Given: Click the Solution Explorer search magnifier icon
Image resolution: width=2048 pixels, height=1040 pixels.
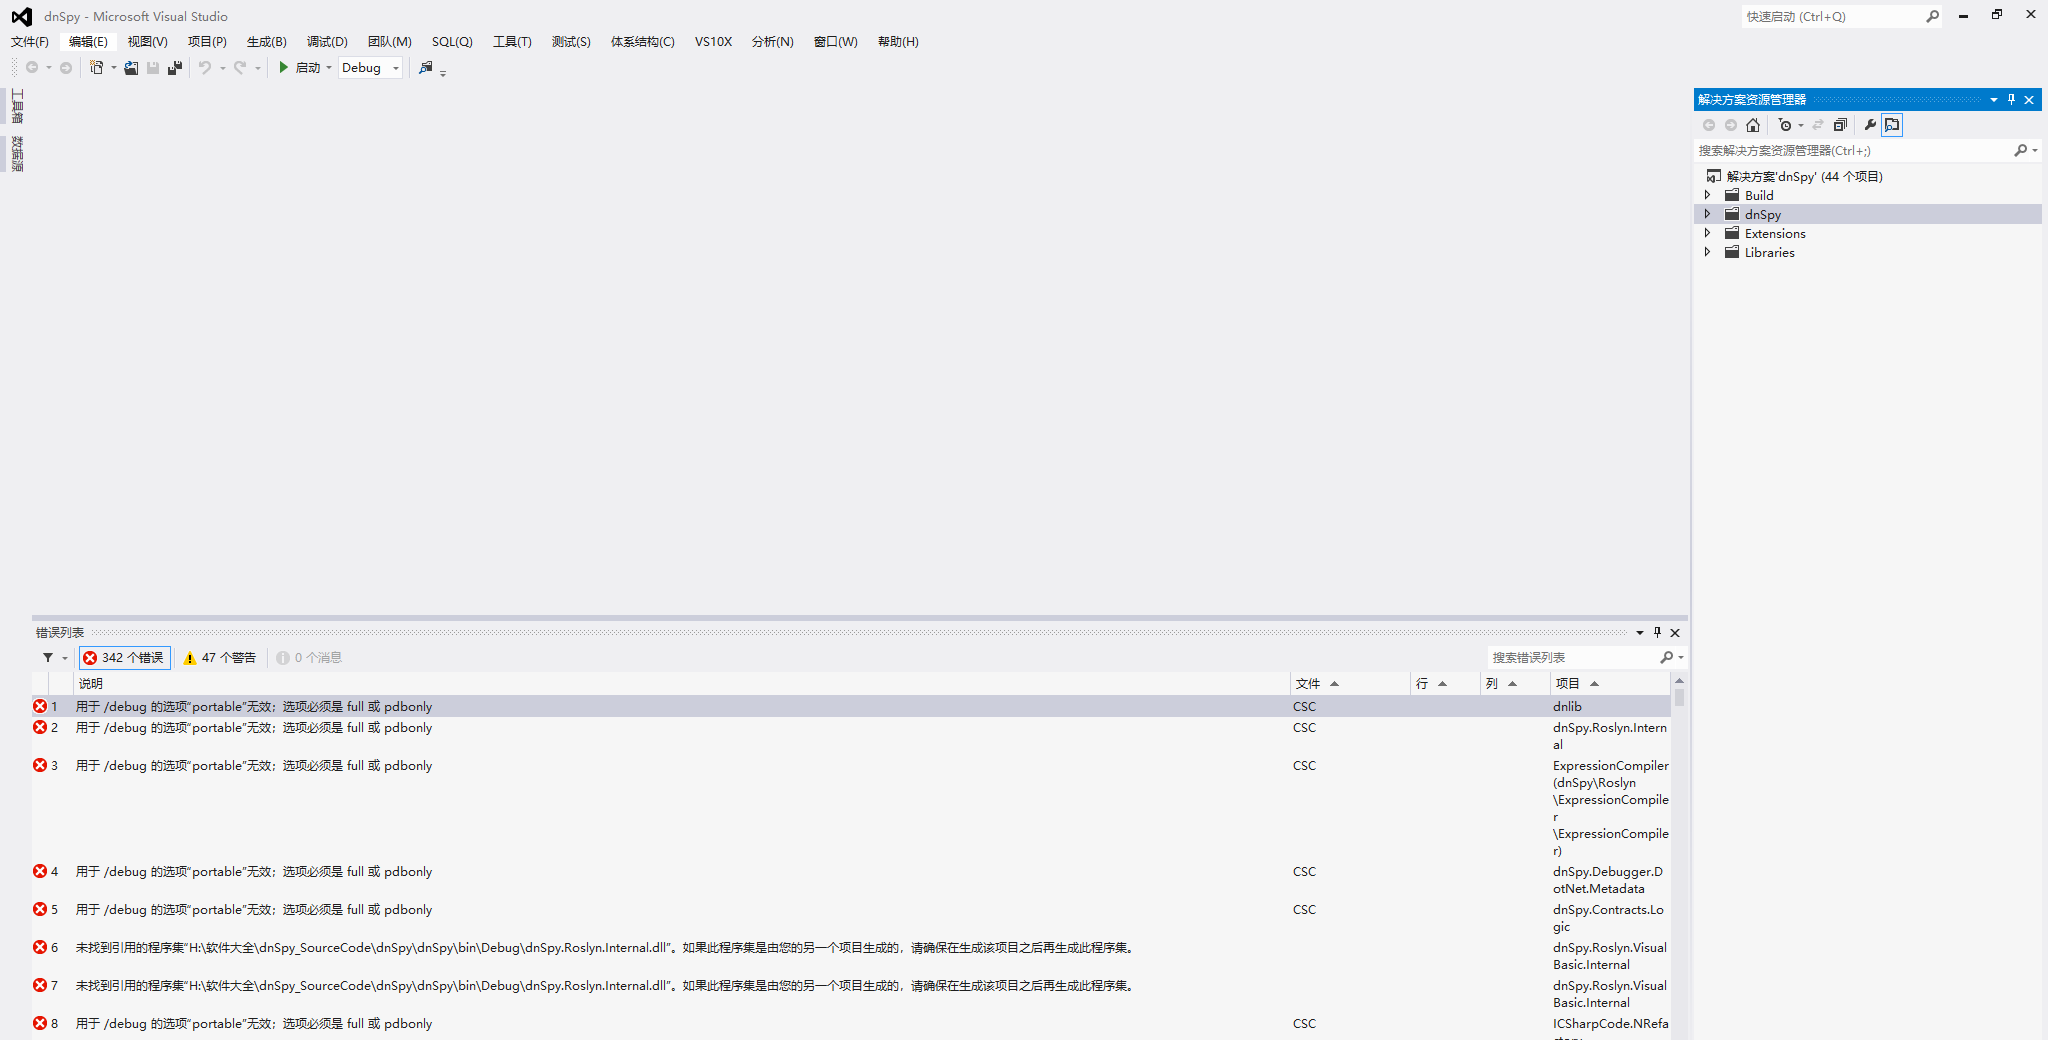Looking at the screenshot, I should point(2020,150).
